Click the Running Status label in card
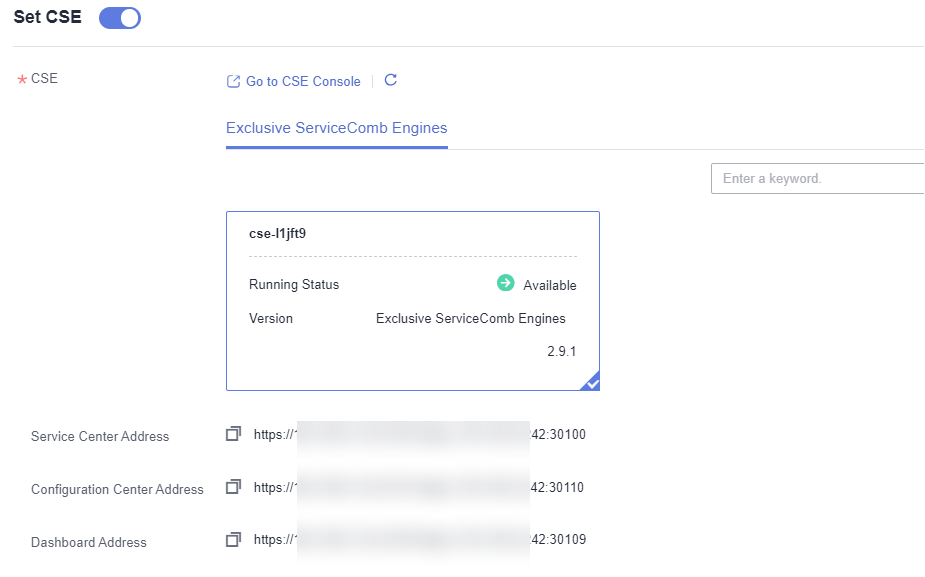The height and width of the screenshot is (577, 925). [294, 285]
